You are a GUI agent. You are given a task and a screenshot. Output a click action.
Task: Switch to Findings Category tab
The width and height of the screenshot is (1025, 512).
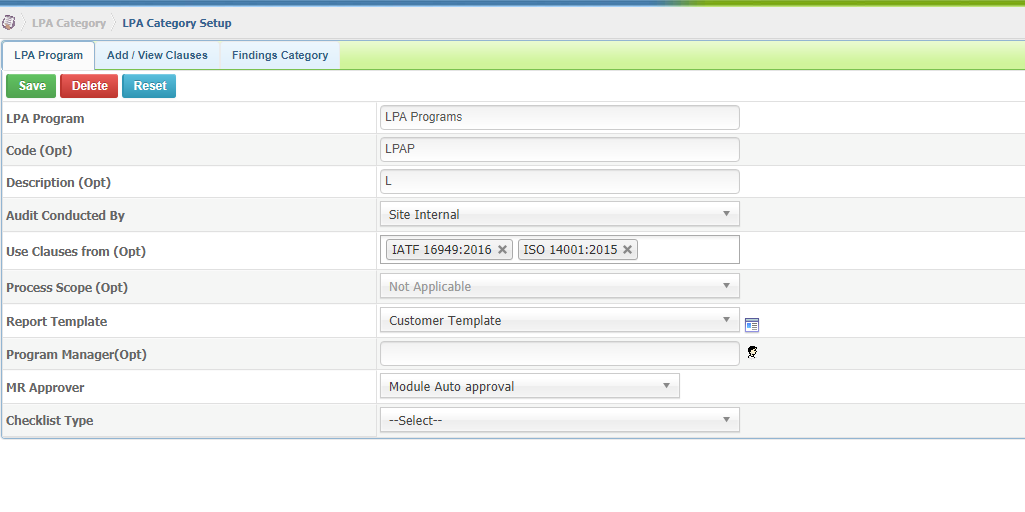pyautogui.click(x=280, y=56)
